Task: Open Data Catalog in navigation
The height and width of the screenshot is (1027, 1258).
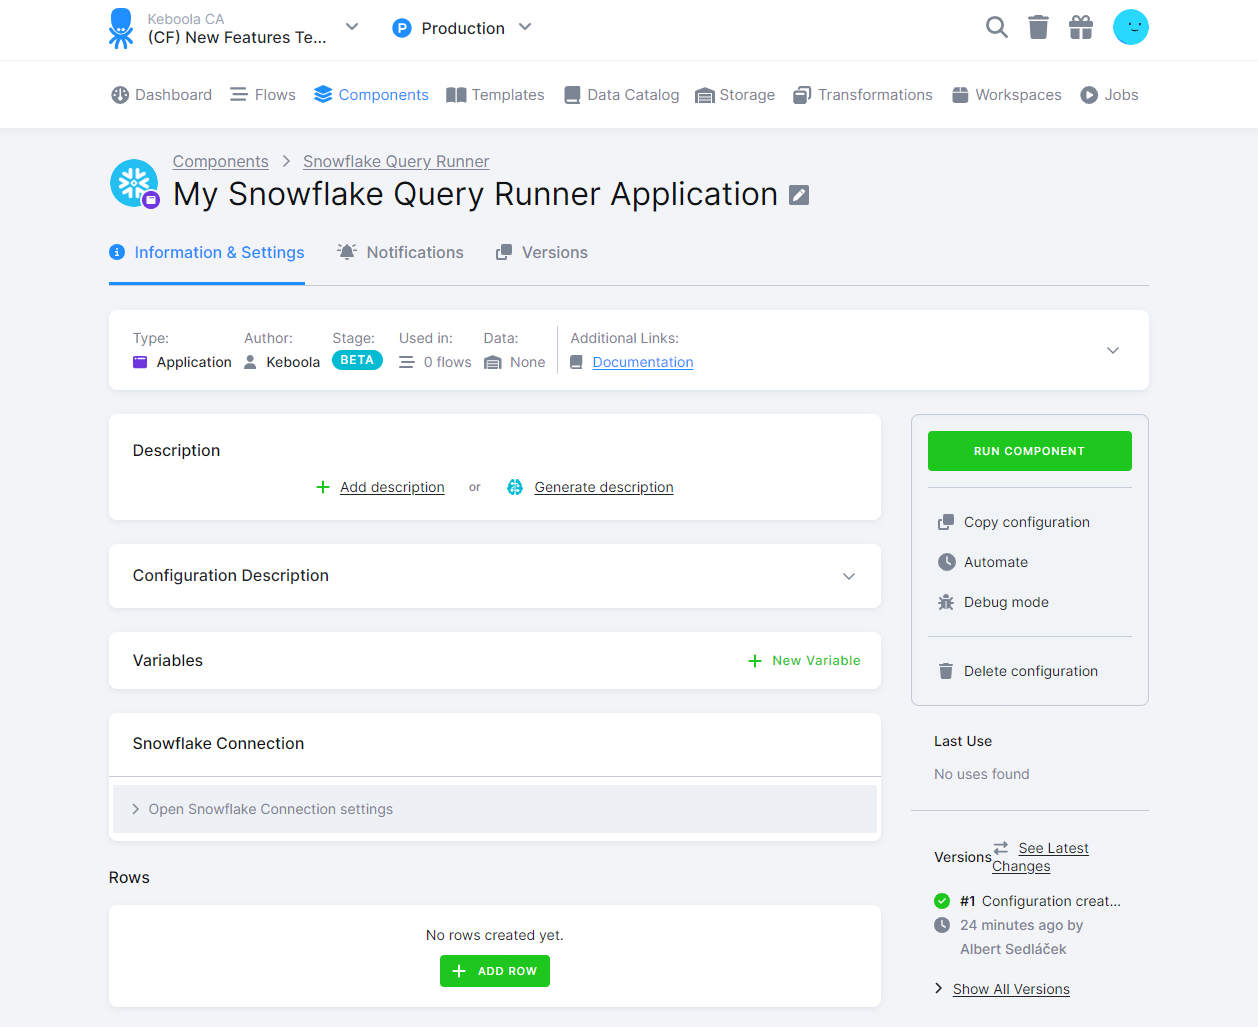Action: click(x=621, y=95)
